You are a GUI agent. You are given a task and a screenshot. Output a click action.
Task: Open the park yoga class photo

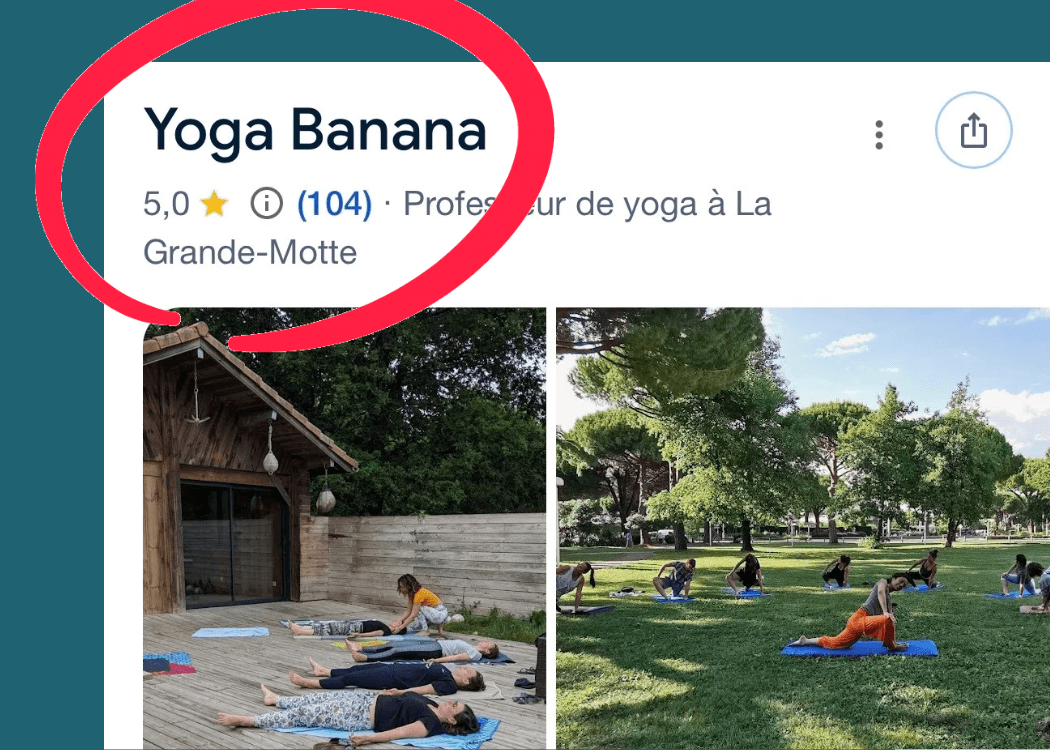[x=803, y=528]
